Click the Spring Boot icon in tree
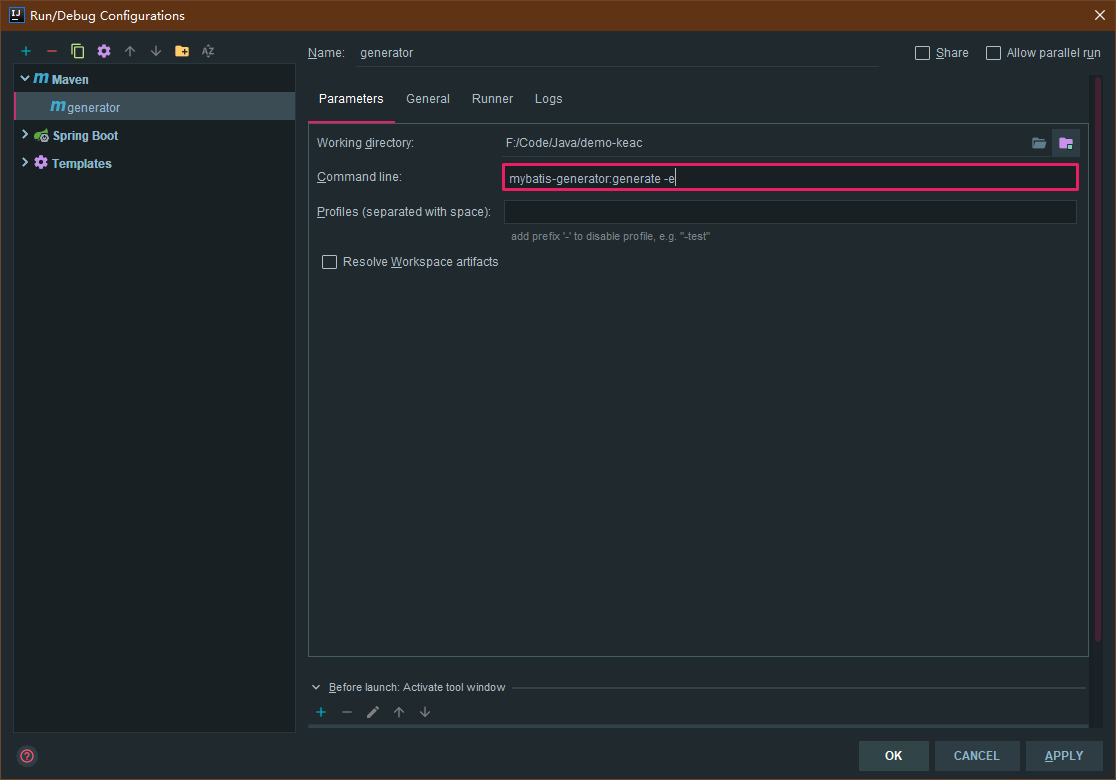 click(x=41, y=135)
